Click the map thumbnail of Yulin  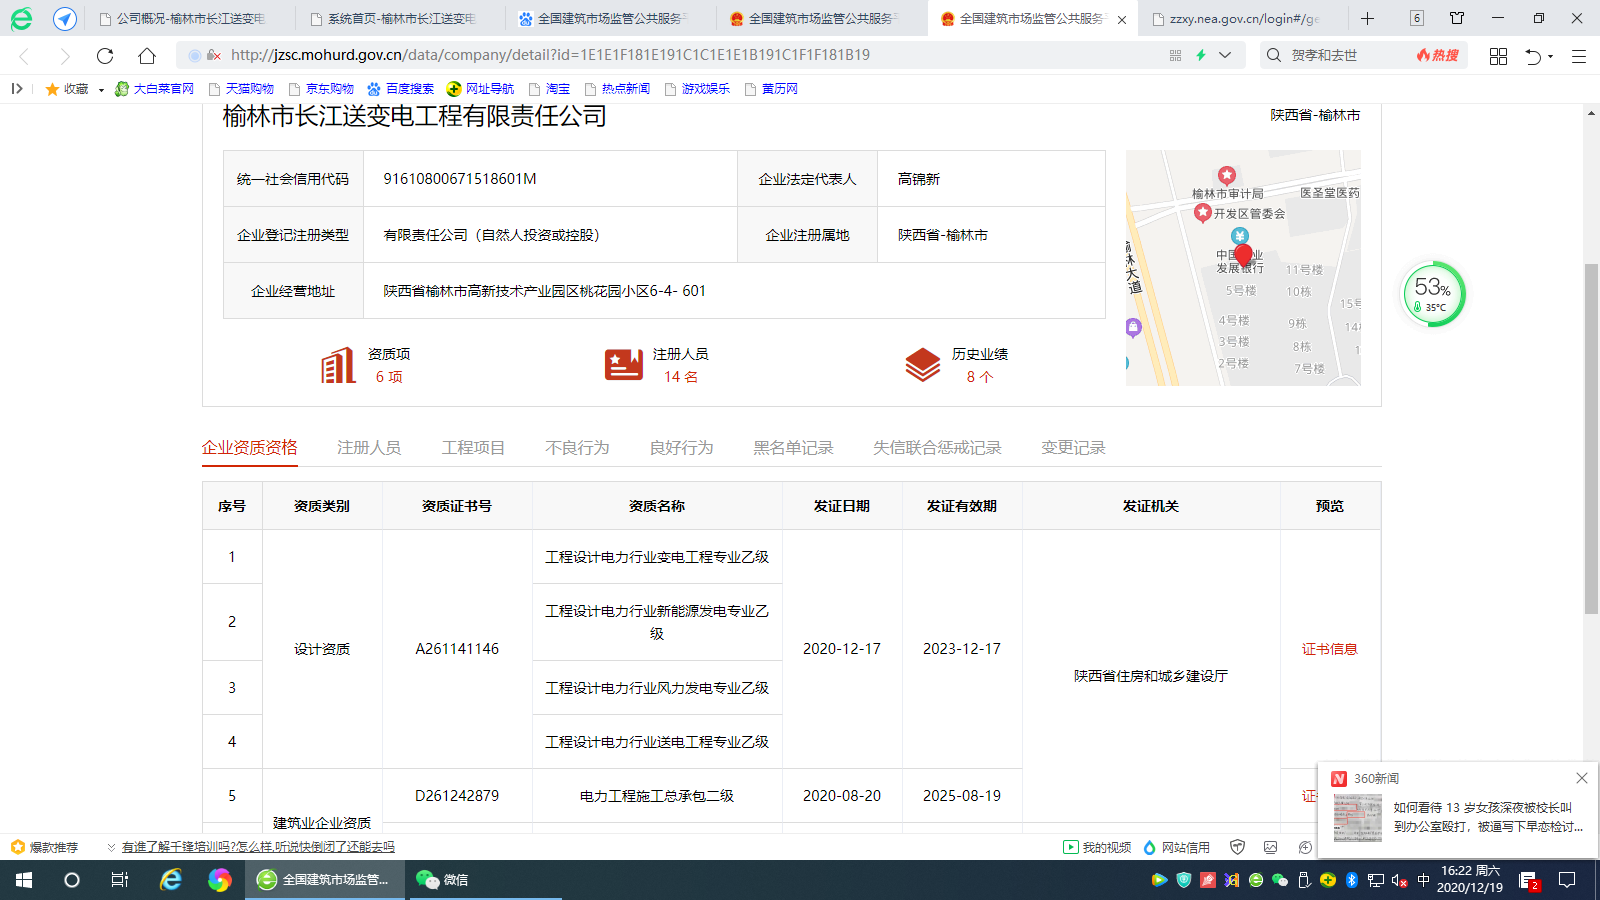pyautogui.click(x=1243, y=268)
